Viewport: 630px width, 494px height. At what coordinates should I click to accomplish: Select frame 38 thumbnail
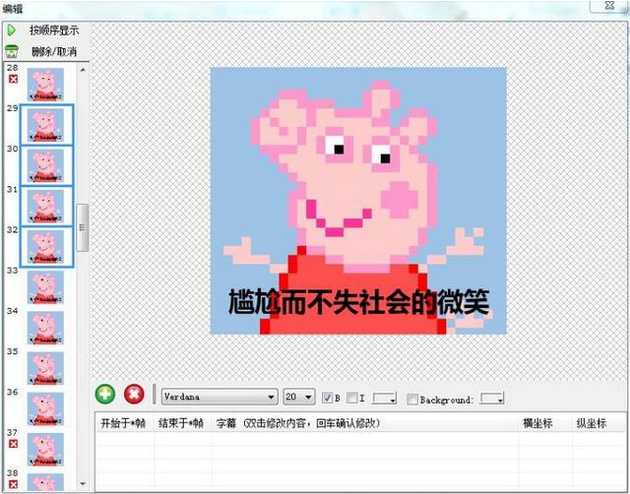click(45, 482)
